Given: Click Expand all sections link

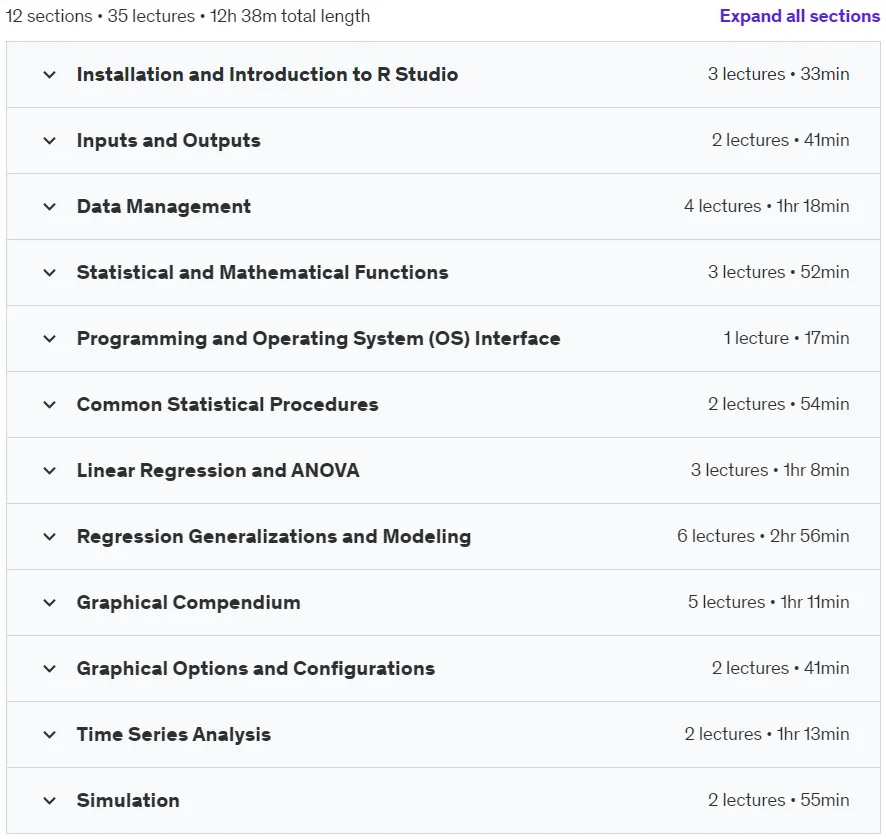Looking at the screenshot, I should (800, 16).
